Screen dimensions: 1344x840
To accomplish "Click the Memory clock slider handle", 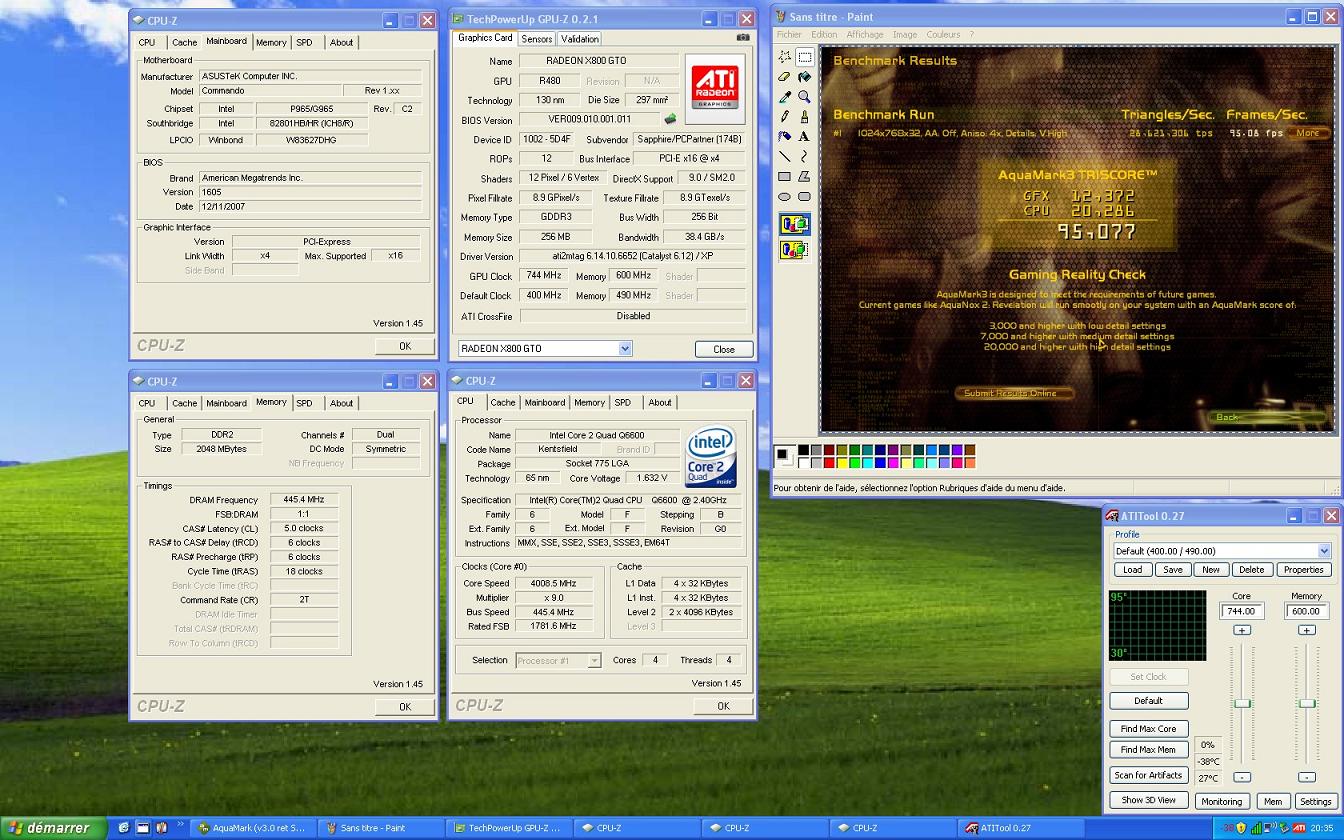I will pos(1307,703).
